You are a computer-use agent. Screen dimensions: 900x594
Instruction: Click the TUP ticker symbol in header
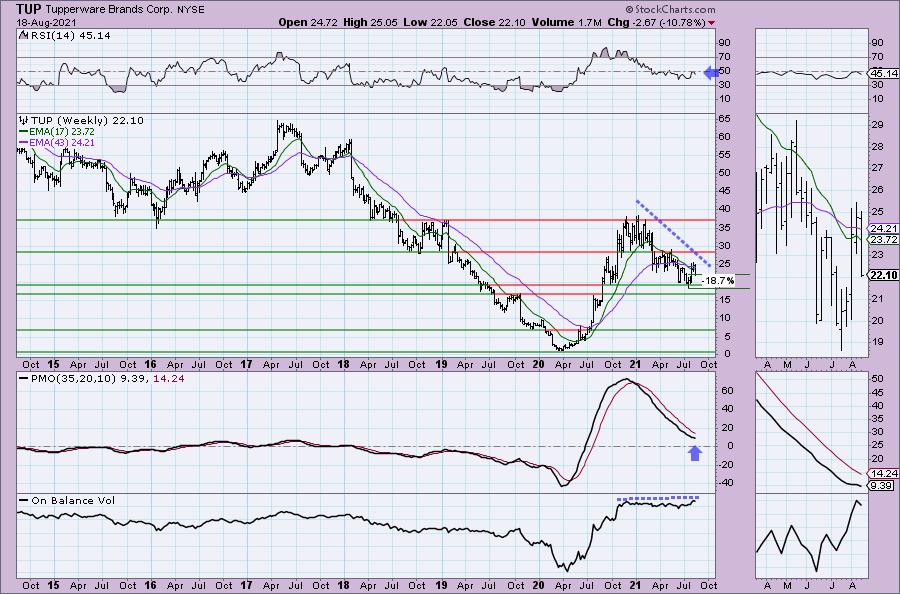pyautogui.click(x=29, y=9)
